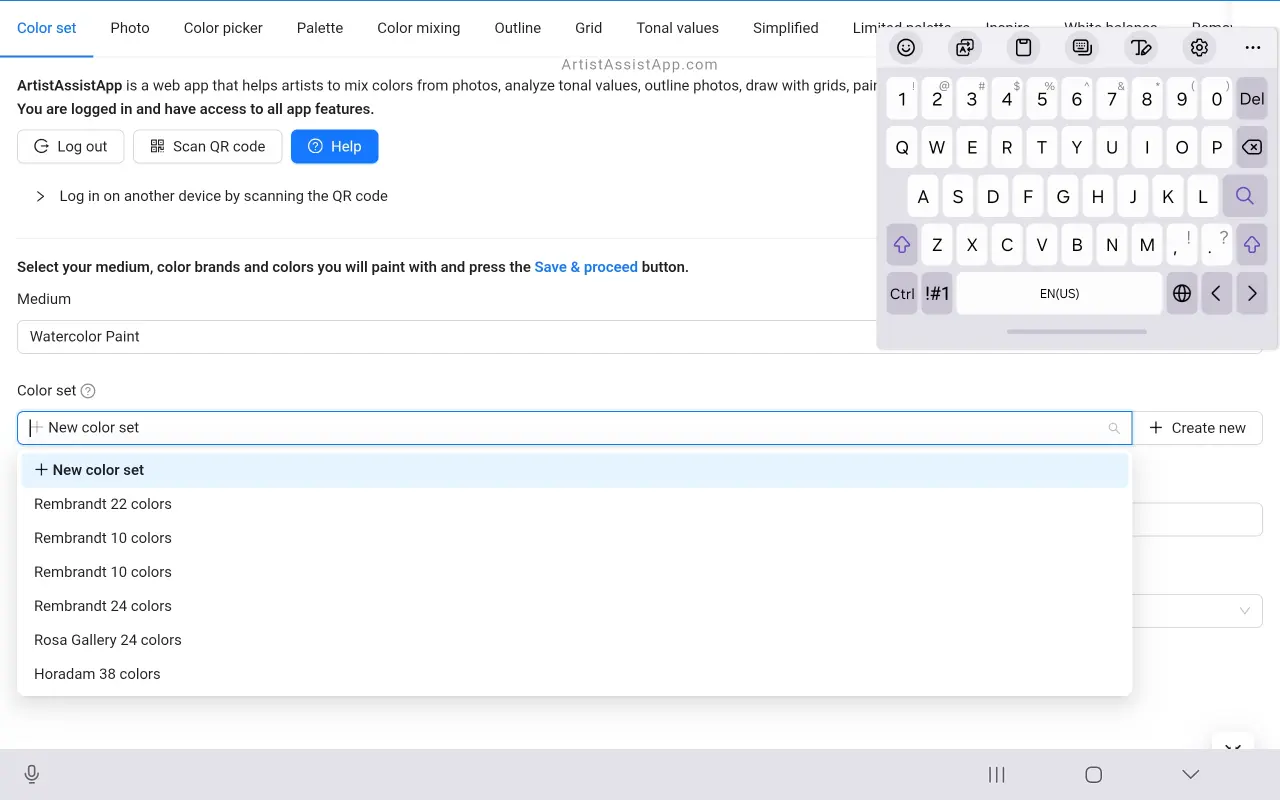Click the search icon in color set field
Viewport: 1280px width, 800px height.
point(1114,428)
